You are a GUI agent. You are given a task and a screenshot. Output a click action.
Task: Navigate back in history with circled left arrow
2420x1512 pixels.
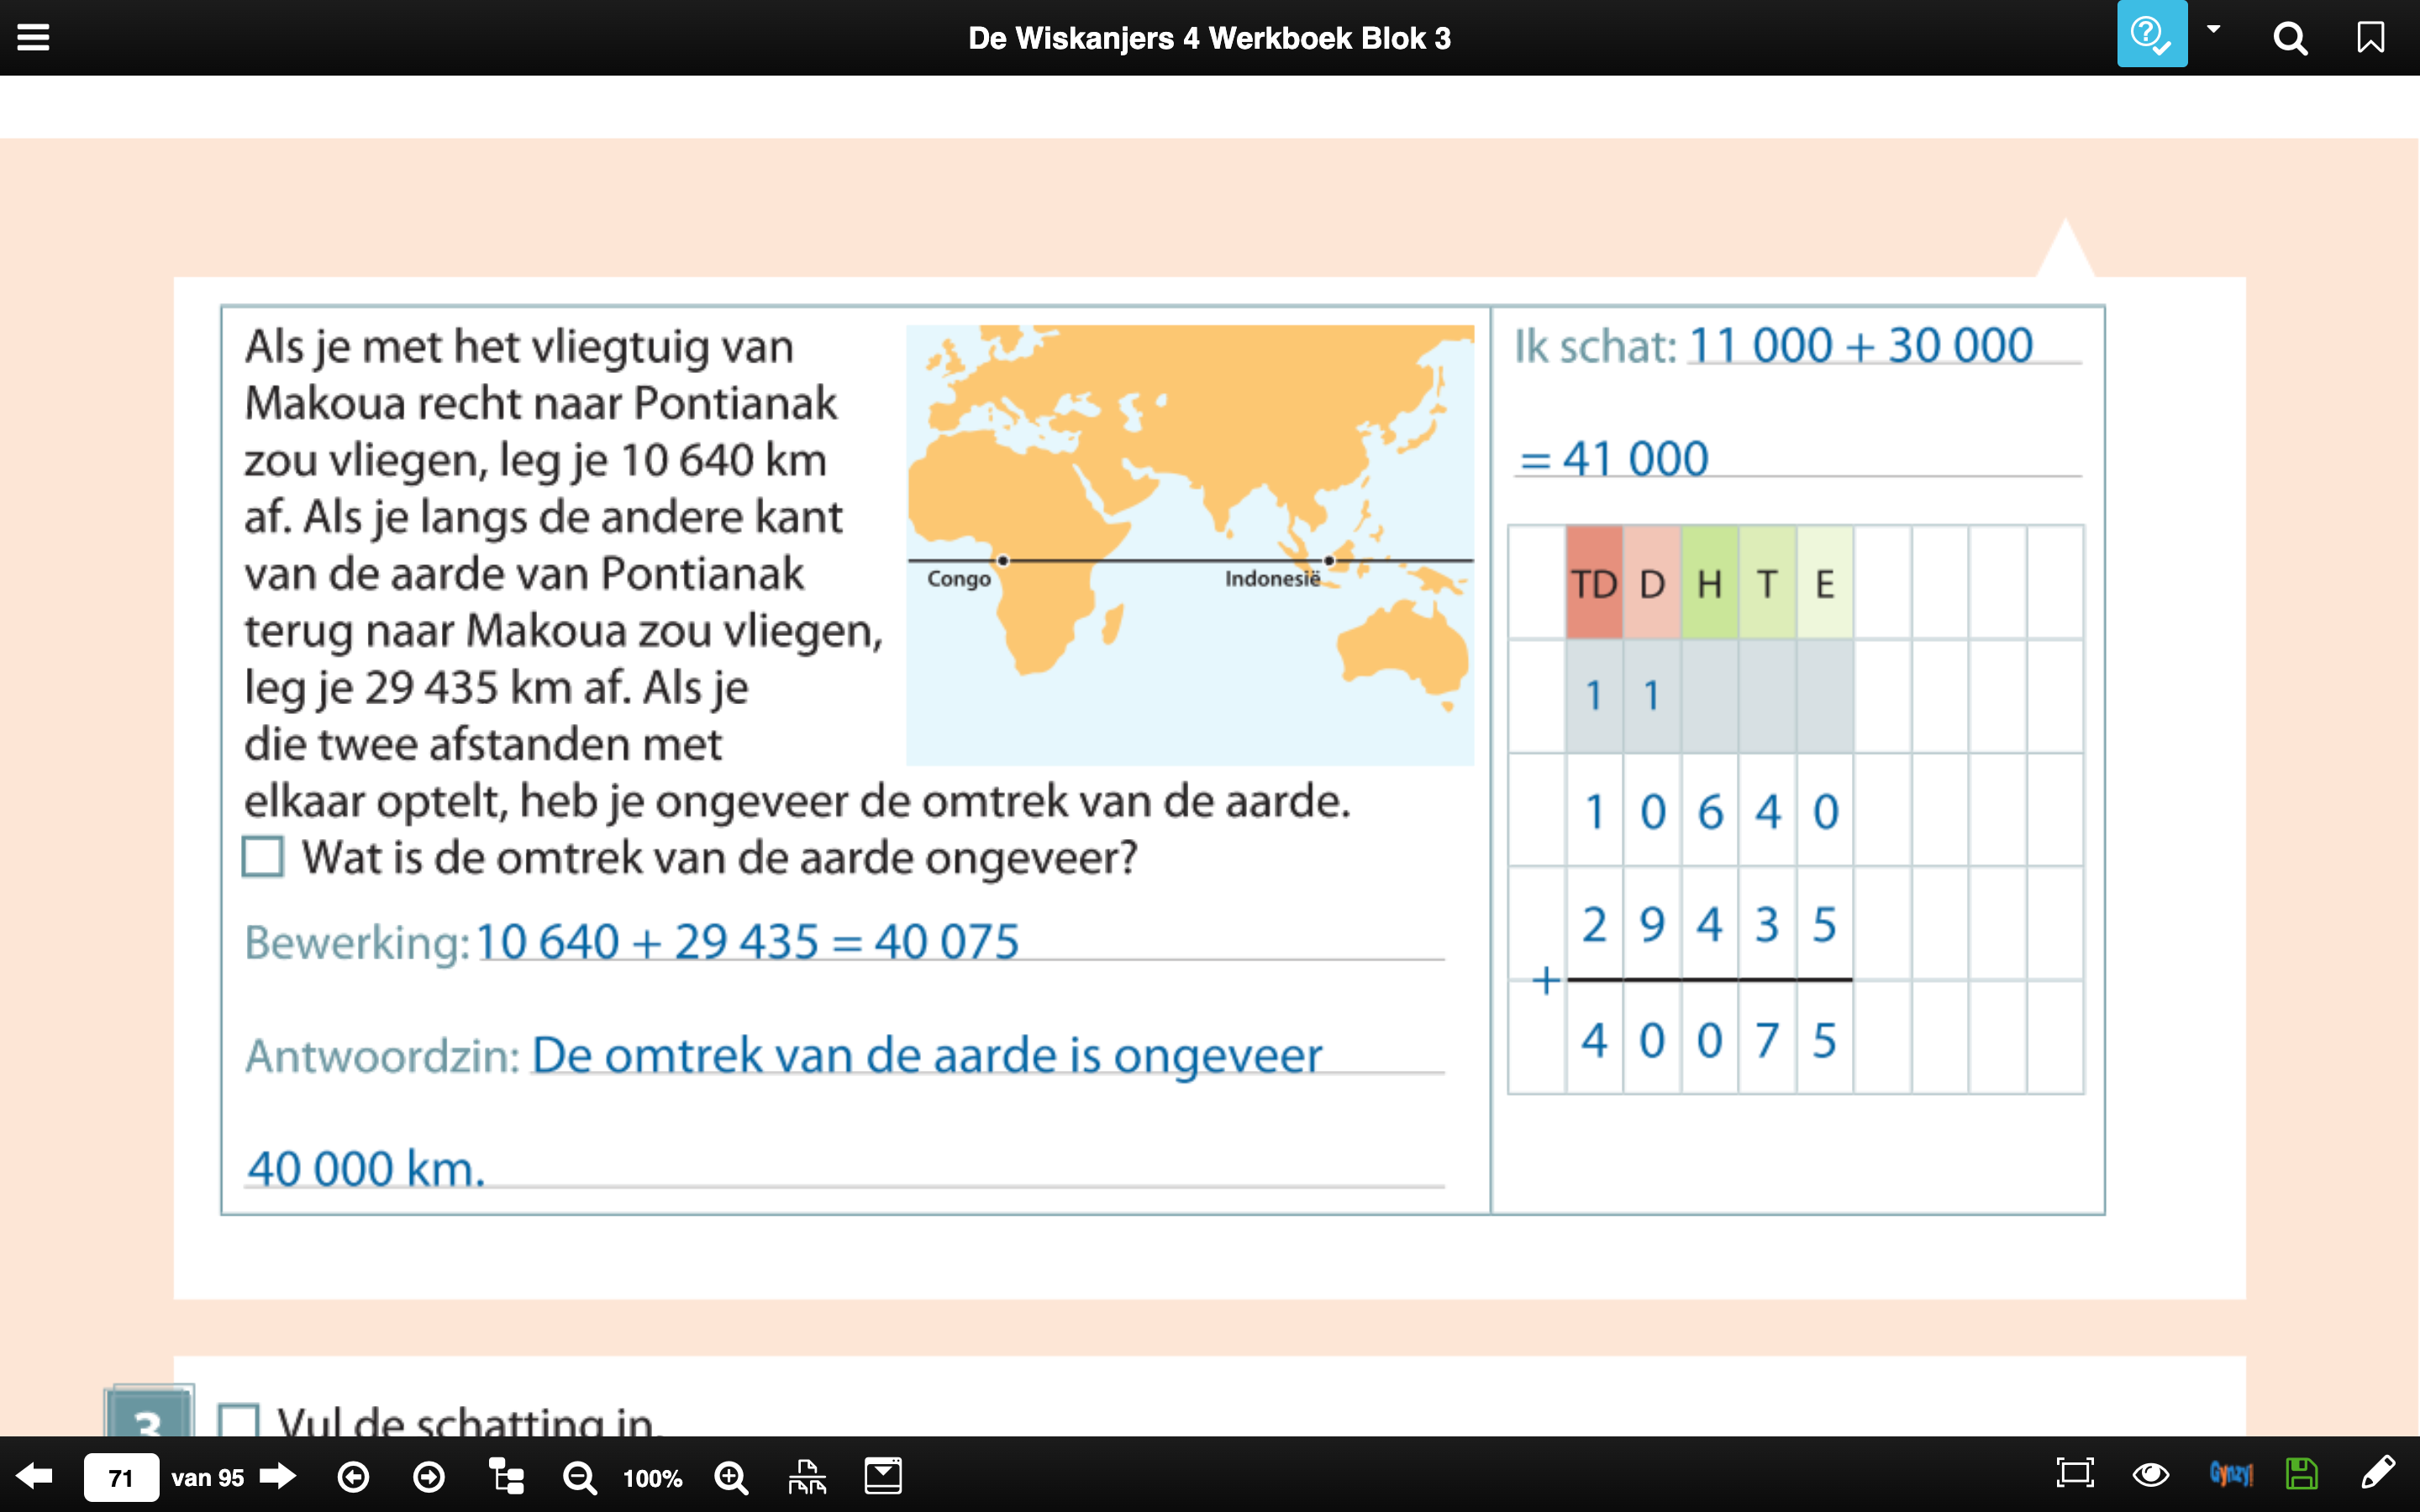[x=353, y=1477]
